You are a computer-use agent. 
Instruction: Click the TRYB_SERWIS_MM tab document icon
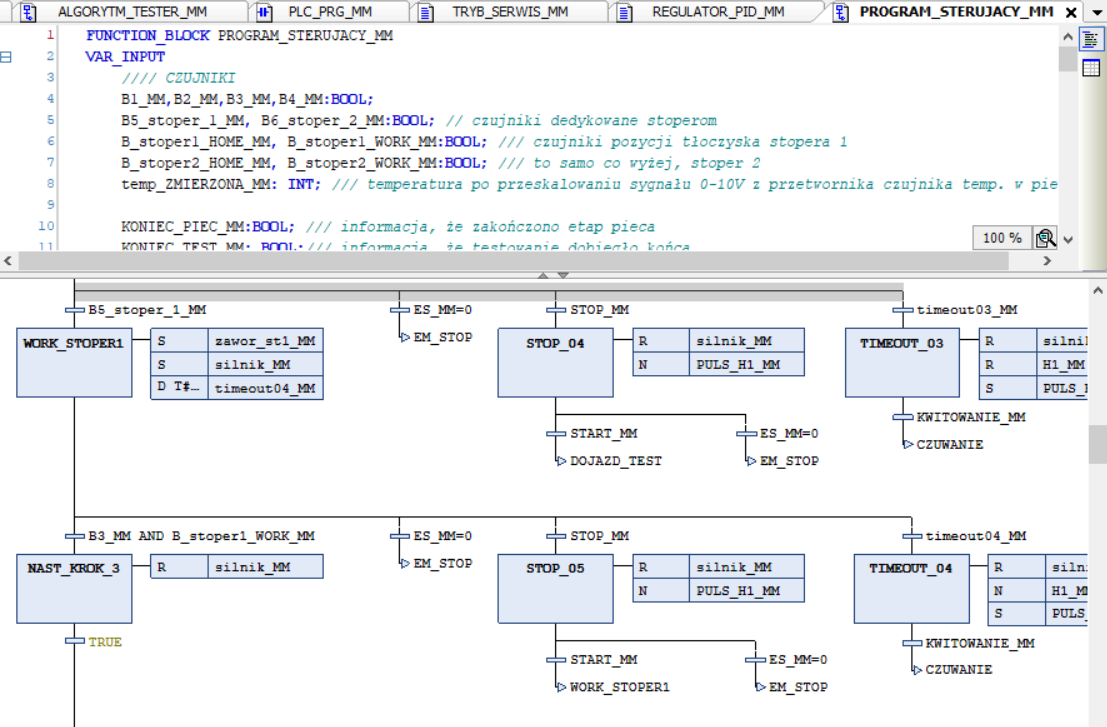(426, 12)
